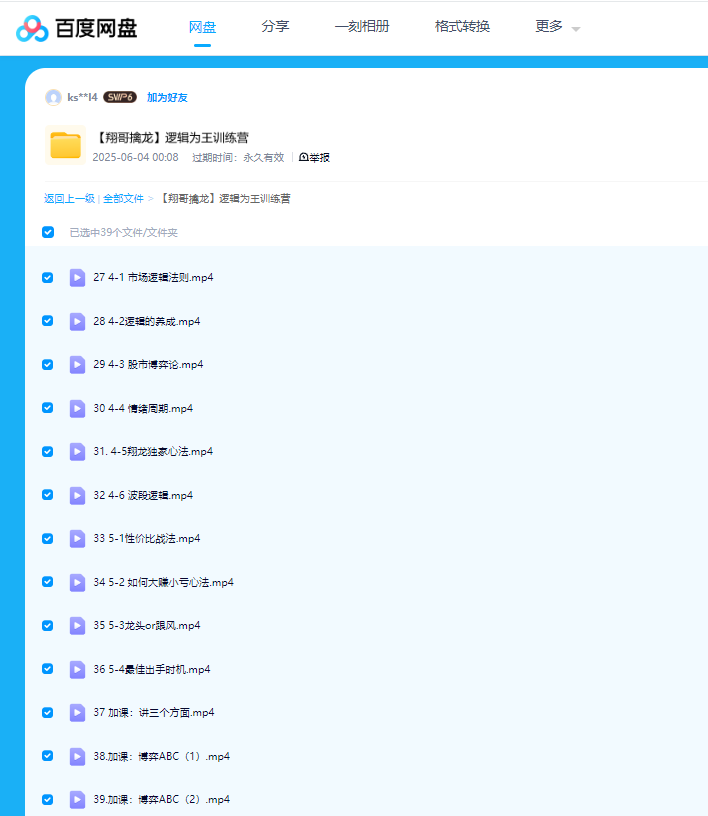Viewport: 708px width, 816px height.
Task: Expand the 更多 dropdown menu
Action: 557,27
